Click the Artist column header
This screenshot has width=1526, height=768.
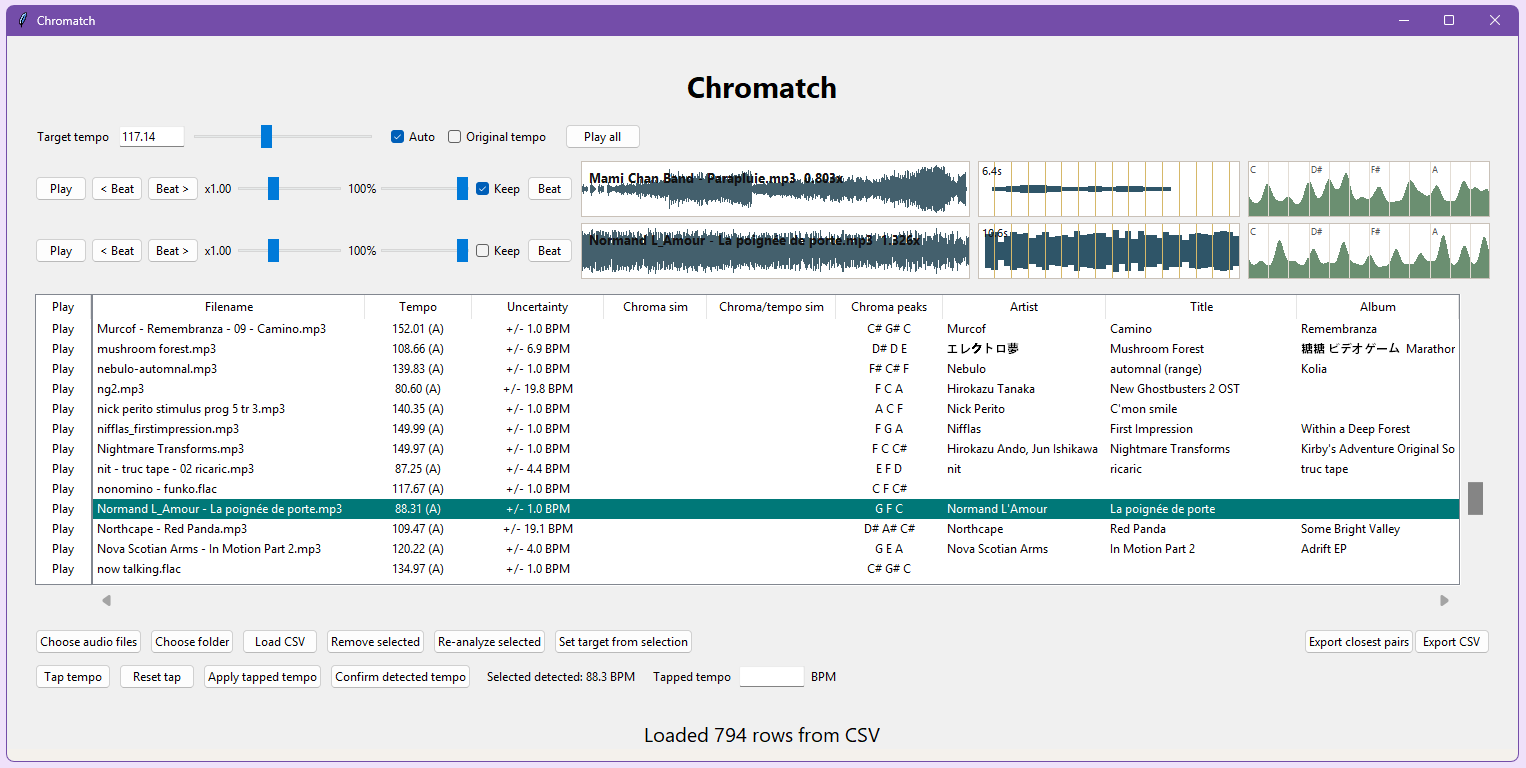tap(1024, 307)
